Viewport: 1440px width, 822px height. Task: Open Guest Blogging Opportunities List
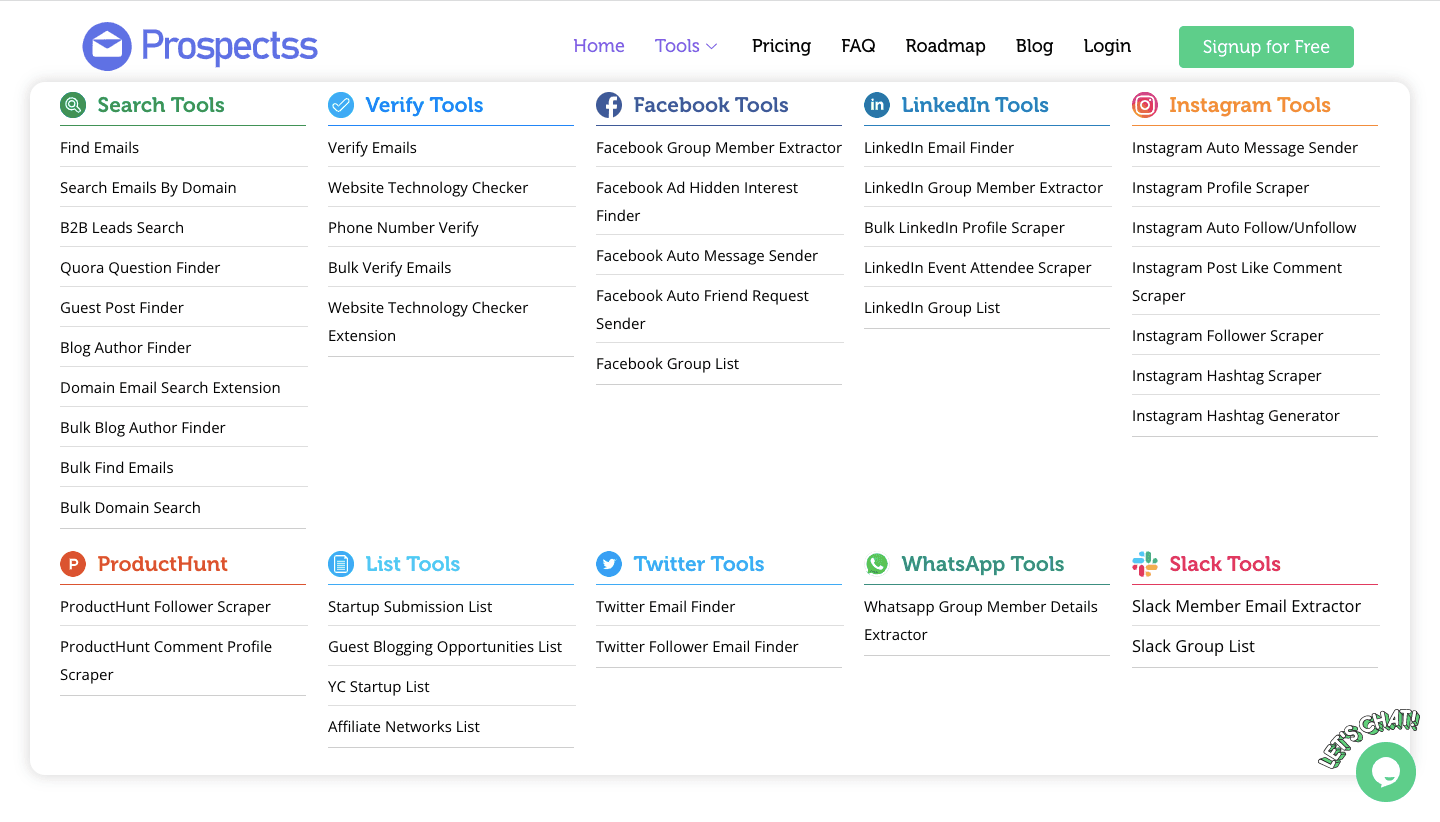[x=445, y=647]
